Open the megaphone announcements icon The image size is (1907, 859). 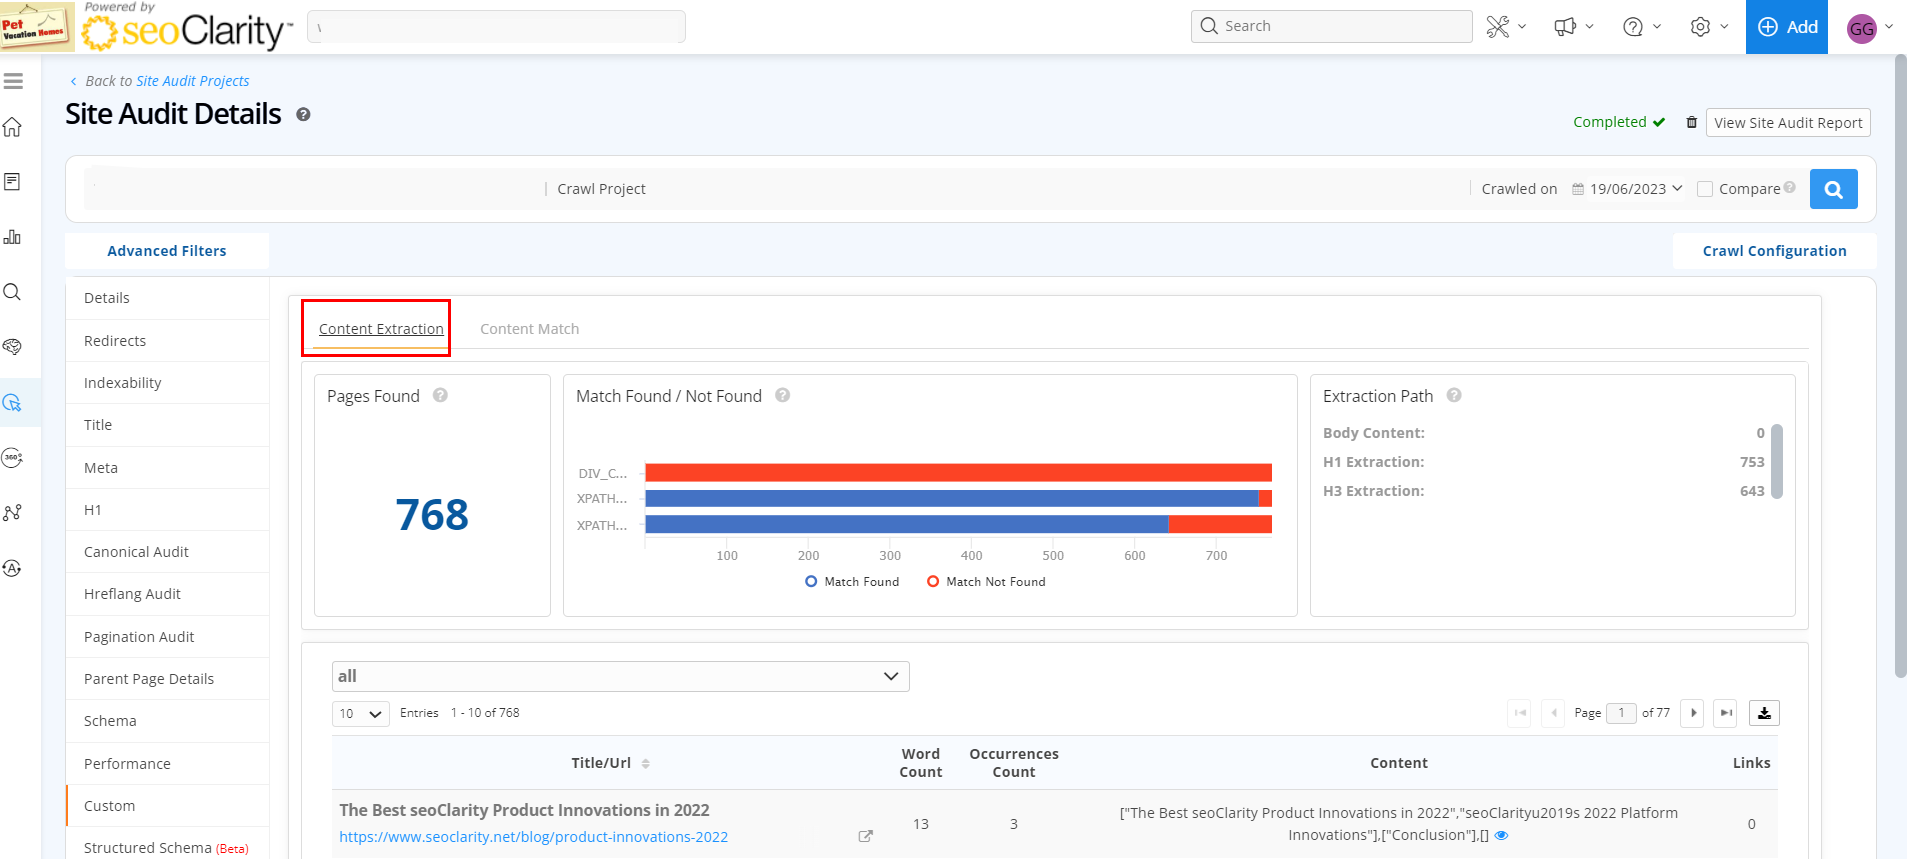pos(1565,27)
